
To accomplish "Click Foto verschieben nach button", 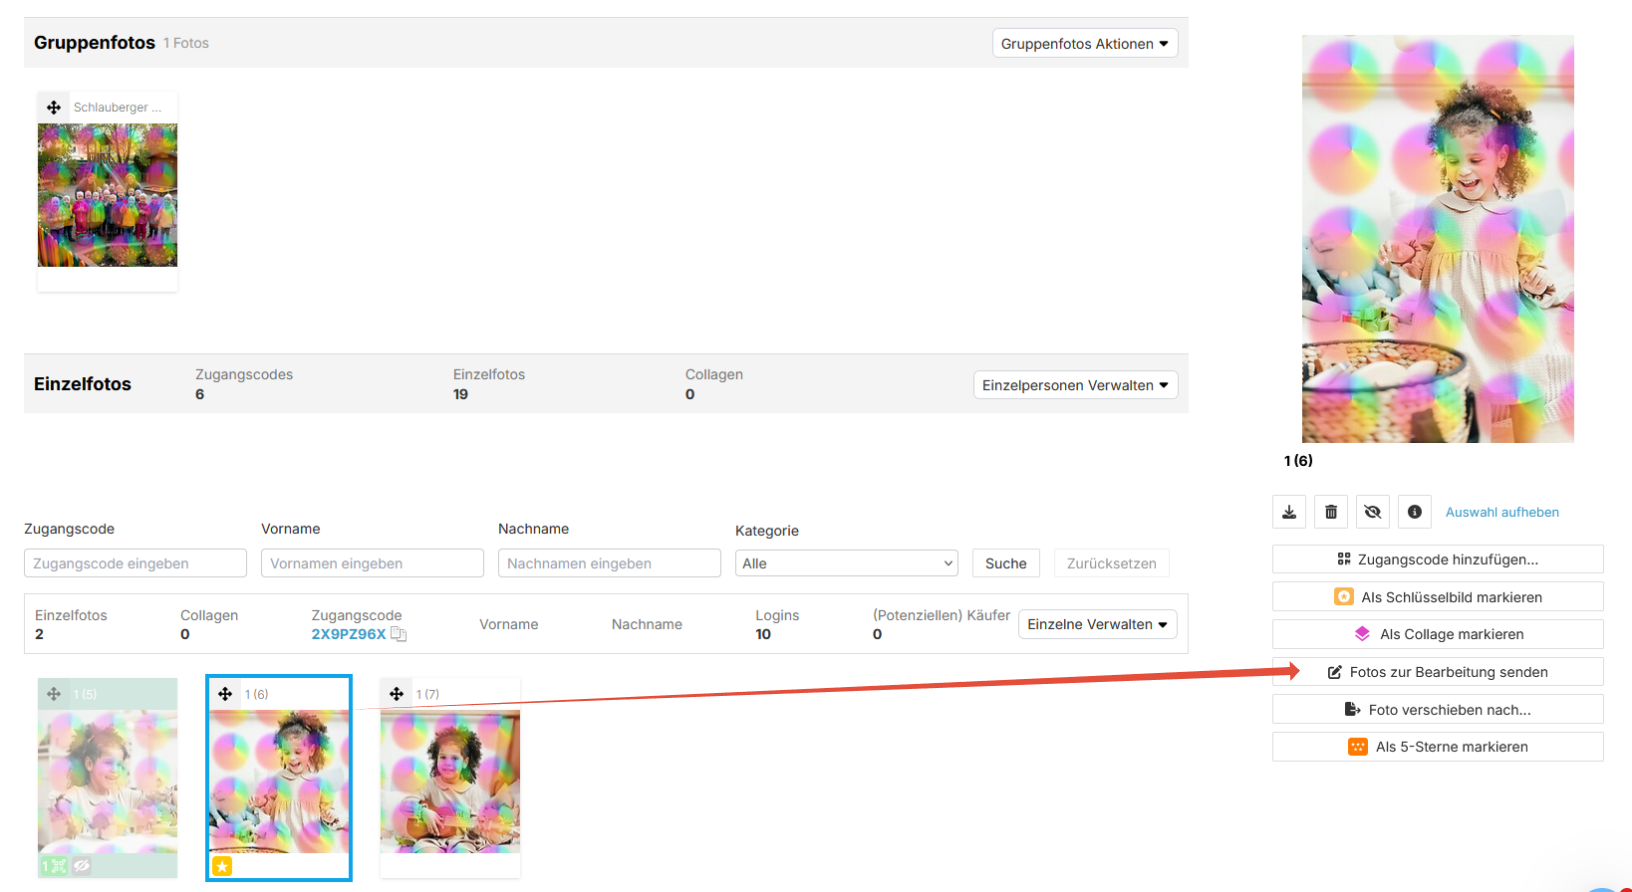I will (1438, 709).
